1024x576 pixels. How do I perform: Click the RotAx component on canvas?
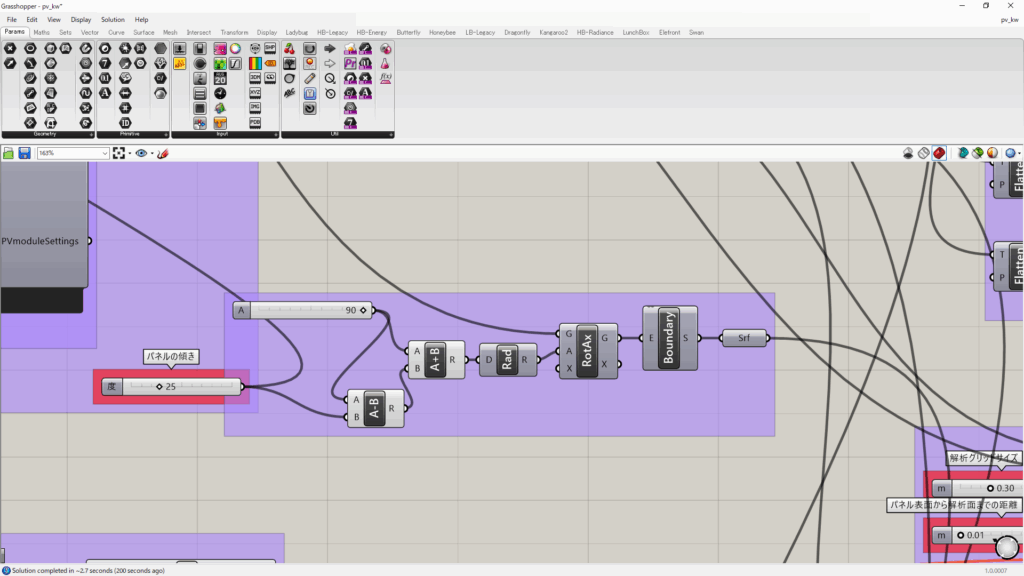tap(587, 351)
